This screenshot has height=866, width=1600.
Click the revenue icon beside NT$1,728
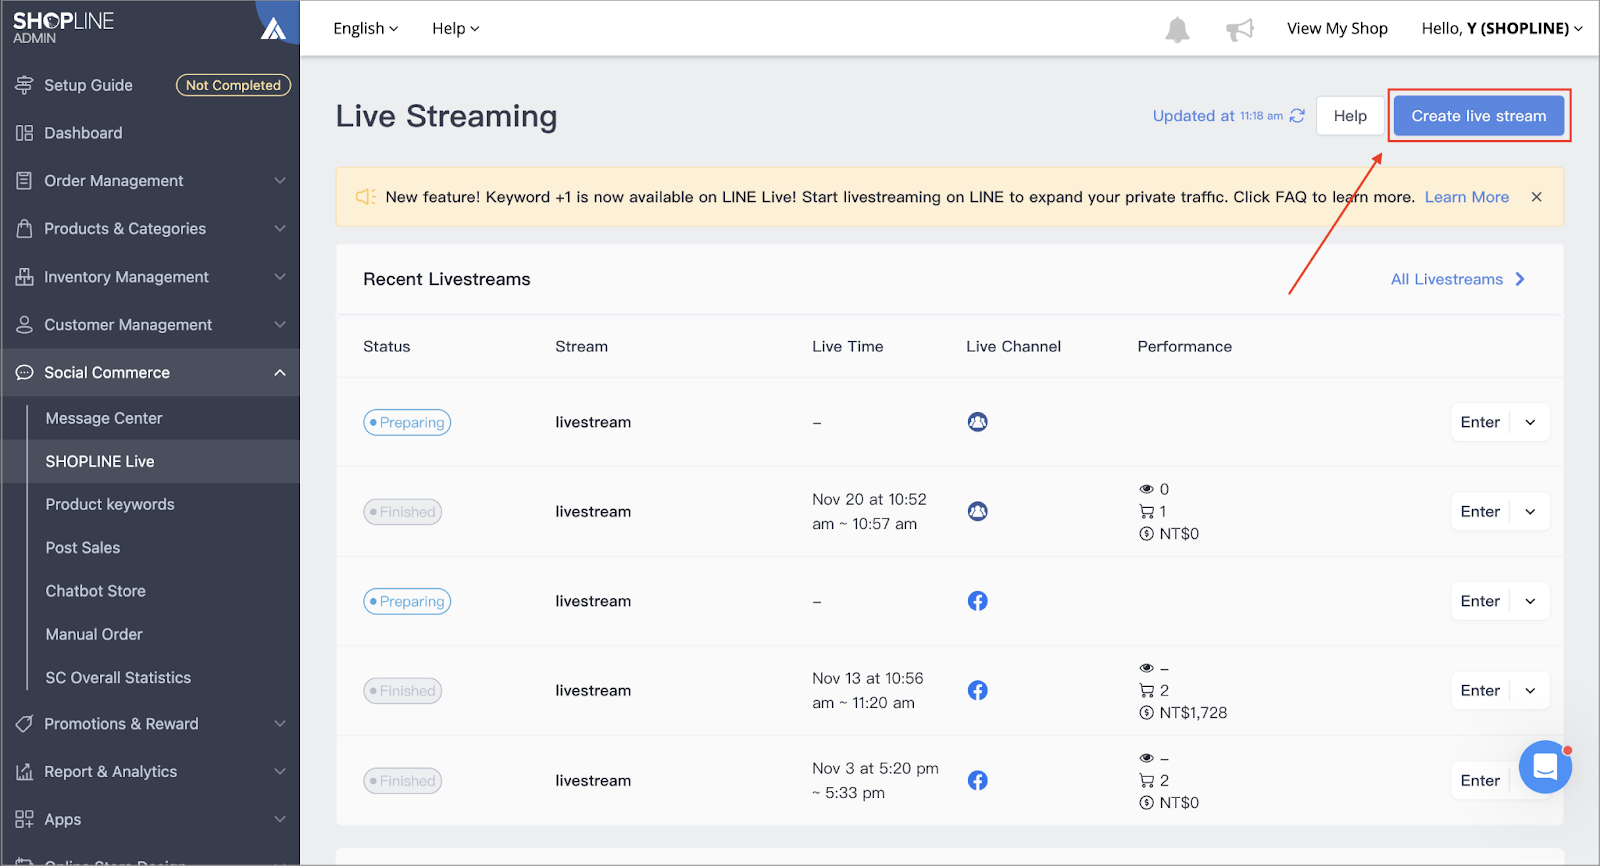1146,713
